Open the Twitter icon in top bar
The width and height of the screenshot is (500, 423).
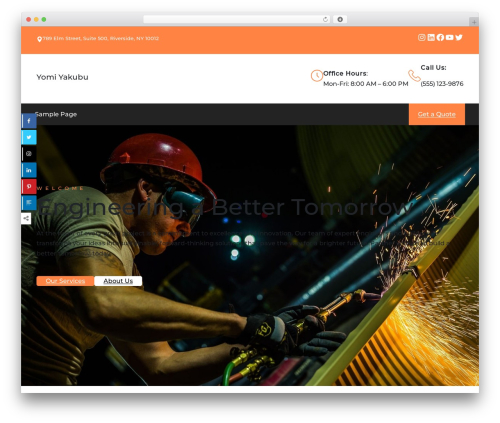tap(459, 38)
